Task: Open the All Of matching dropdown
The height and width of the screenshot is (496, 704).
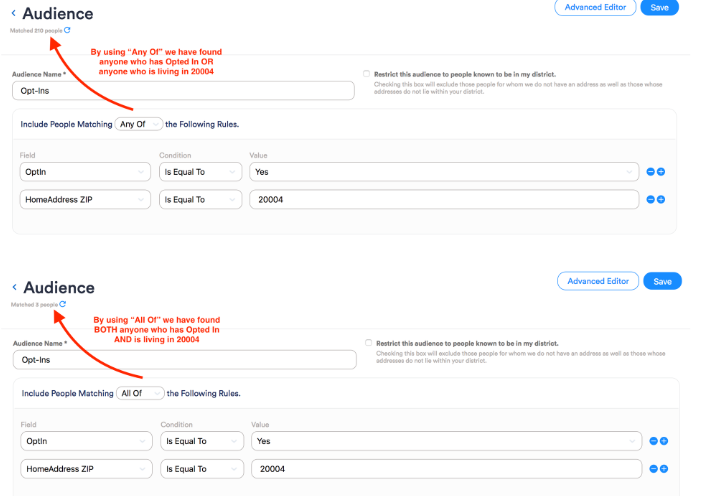Action: point(139,393)
